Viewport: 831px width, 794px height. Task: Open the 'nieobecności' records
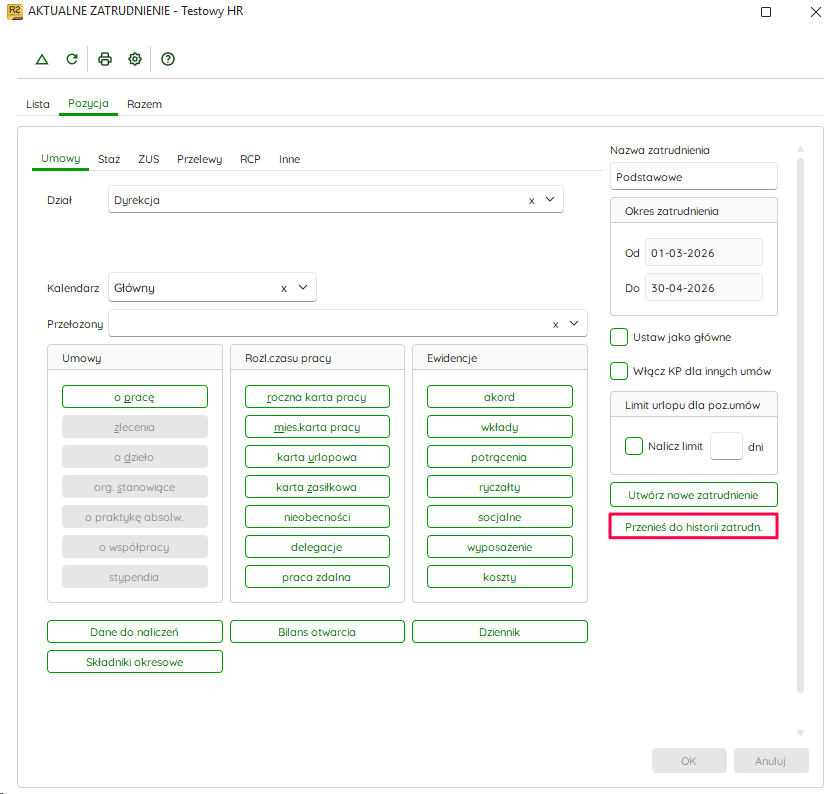(317, 517)
